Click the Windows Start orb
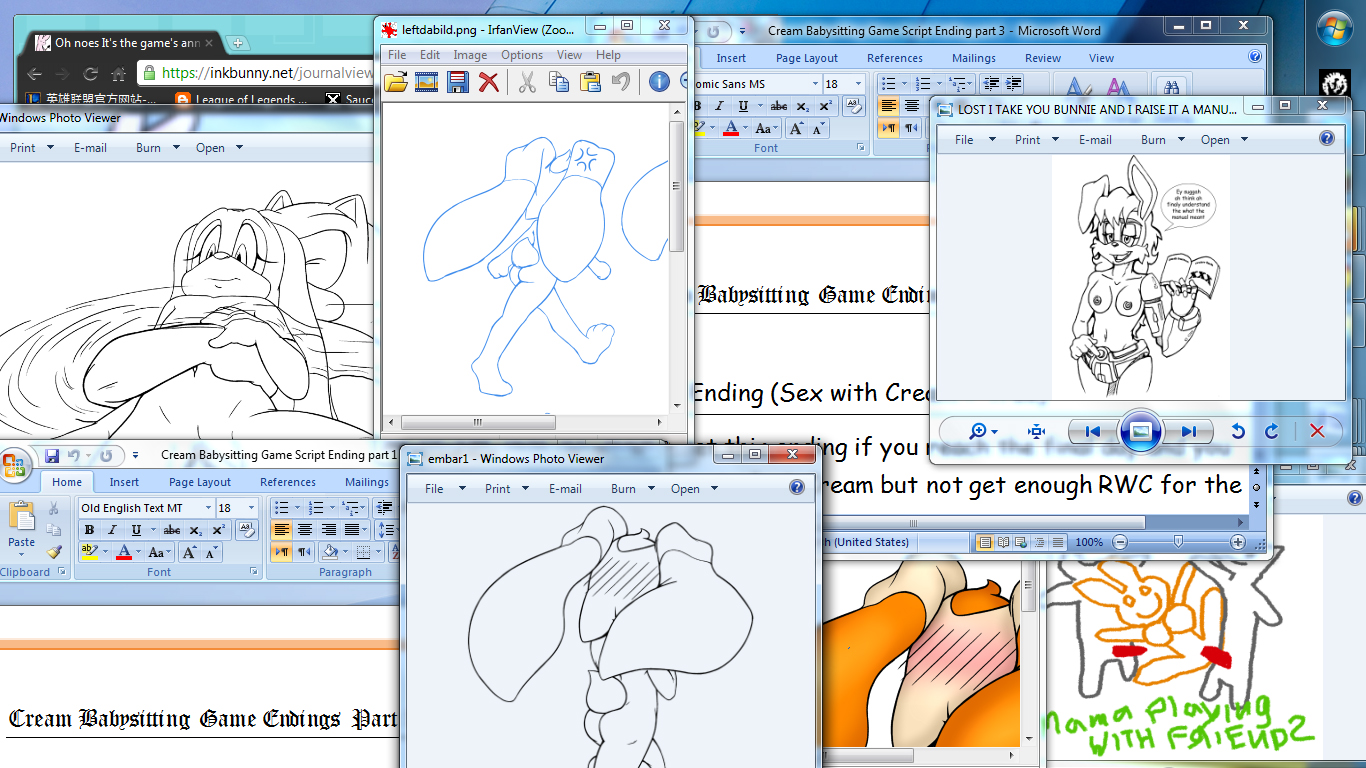 coord(1335,29)
